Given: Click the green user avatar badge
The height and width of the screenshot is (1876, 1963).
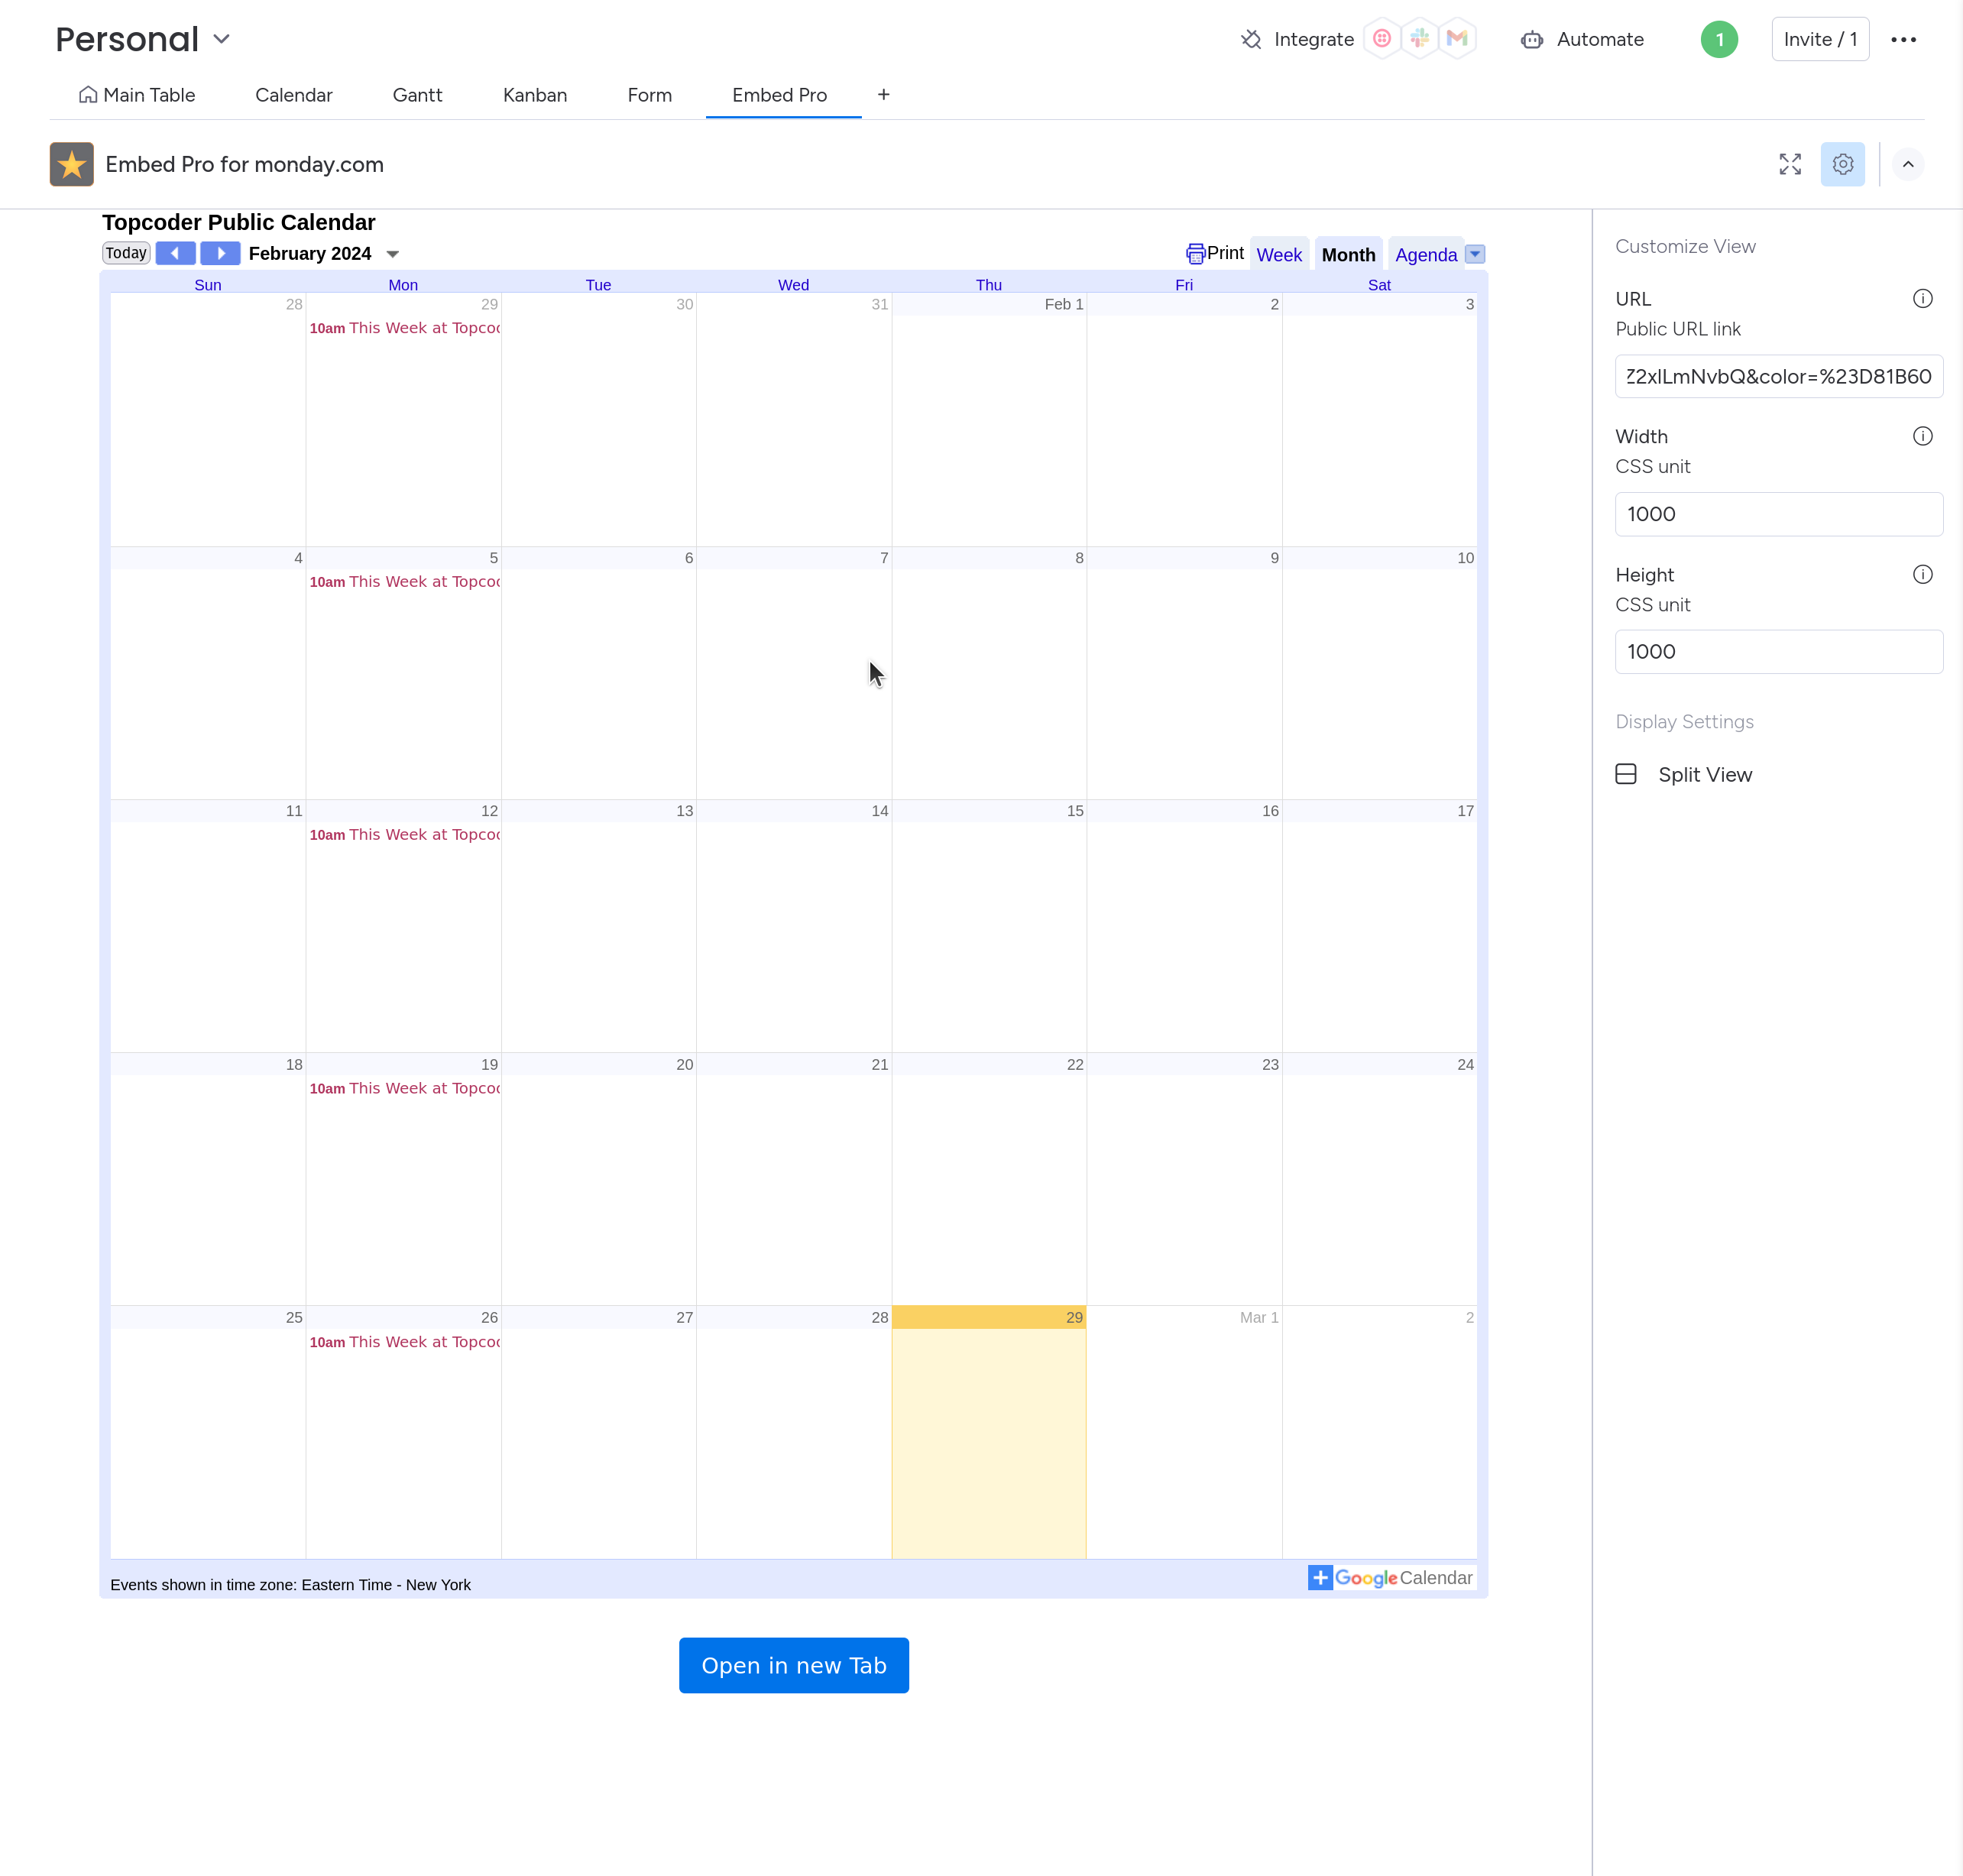Looking at the screenshot, I should tap(1719, 39).
